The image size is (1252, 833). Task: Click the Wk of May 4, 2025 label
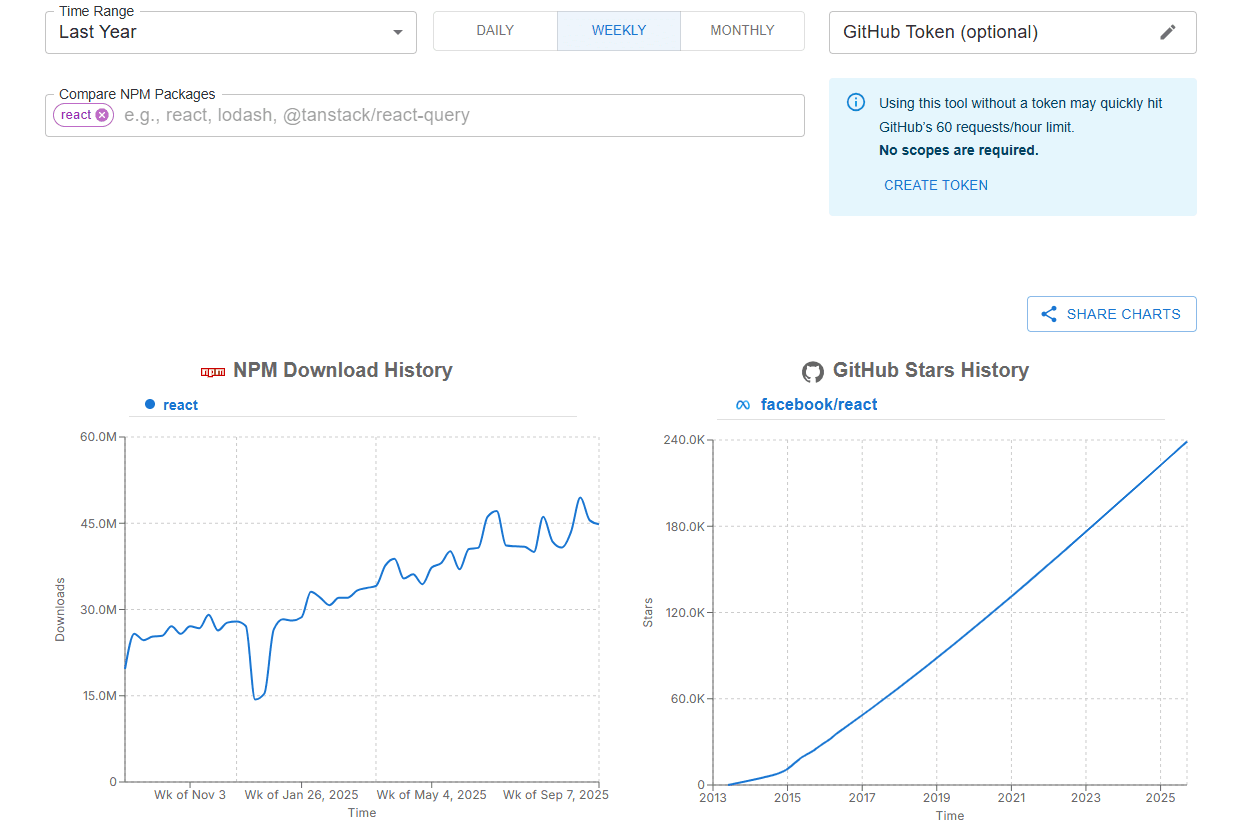[431, 795]
